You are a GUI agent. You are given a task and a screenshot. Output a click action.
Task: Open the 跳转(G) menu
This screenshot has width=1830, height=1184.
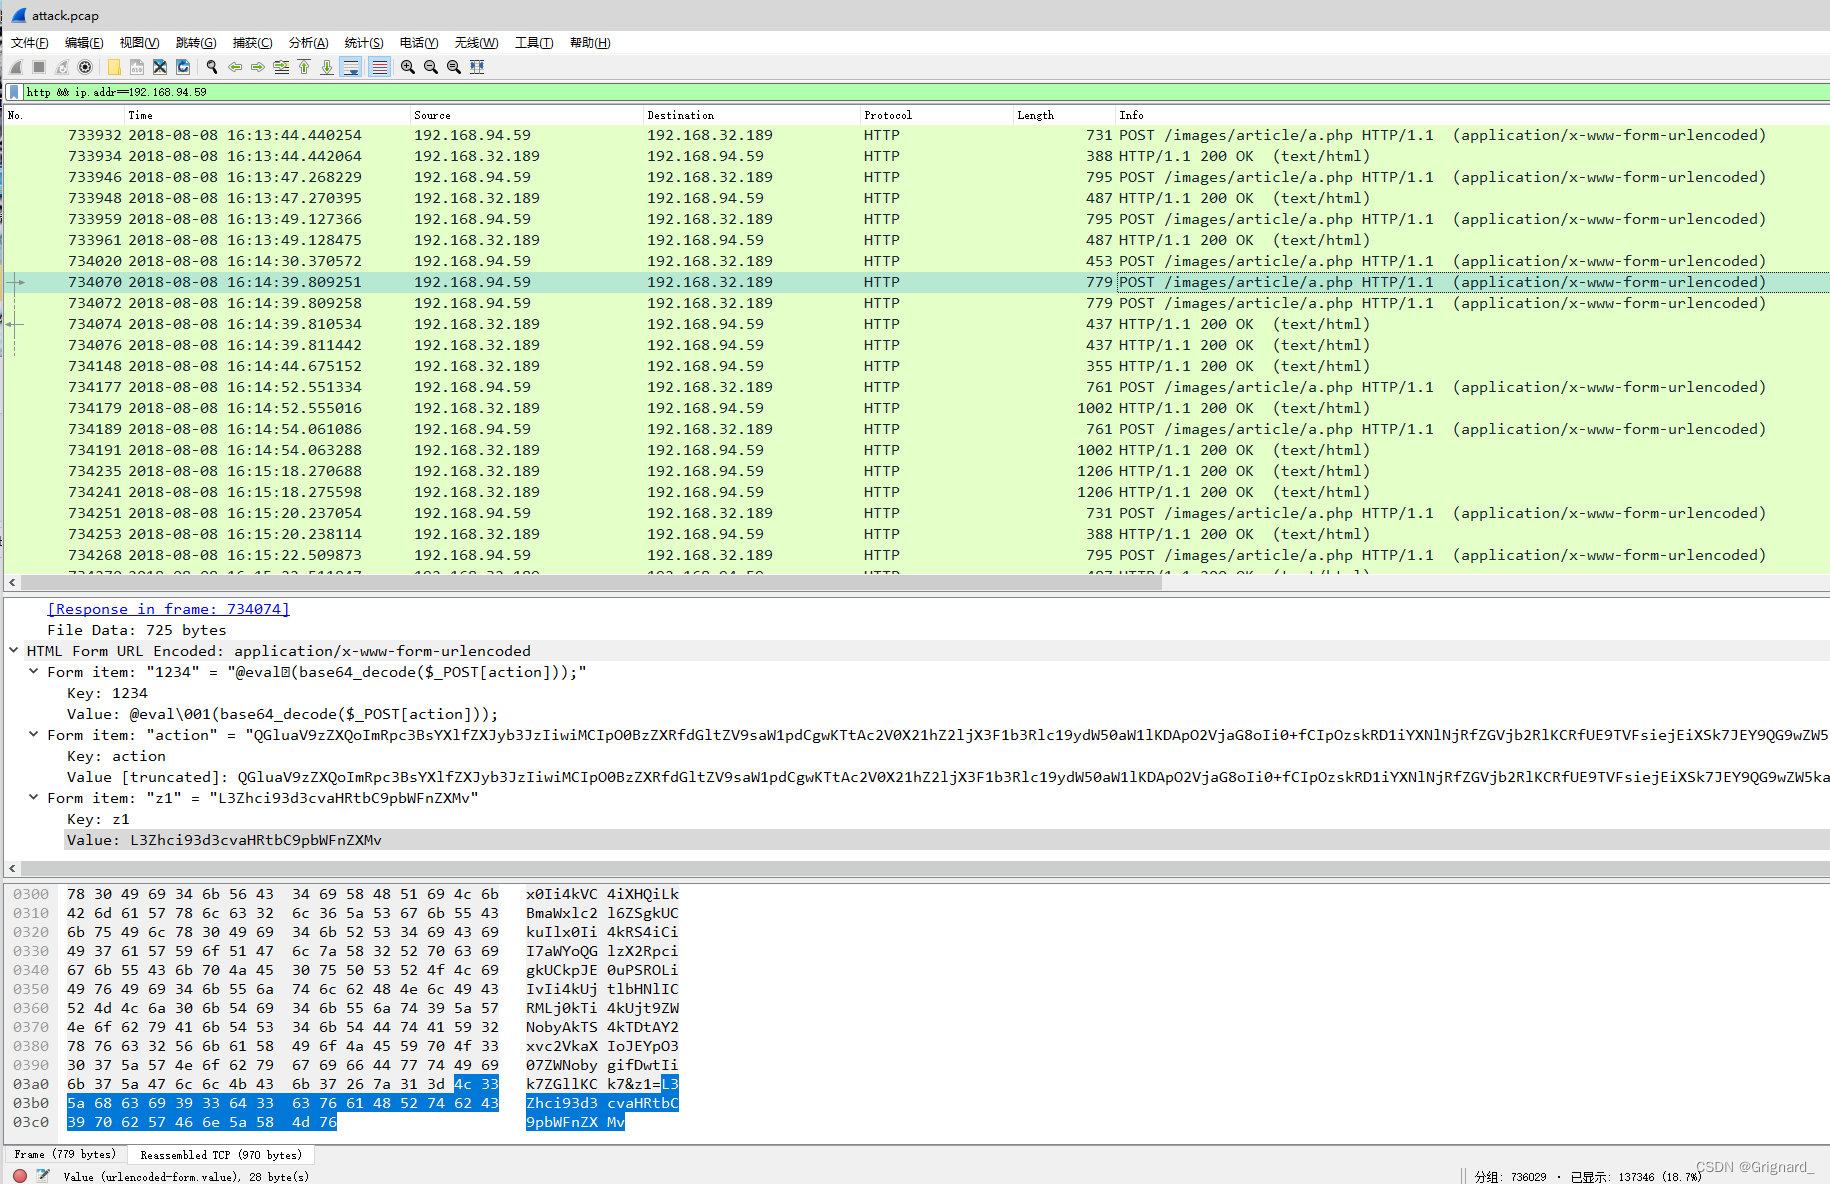[196, 42]
